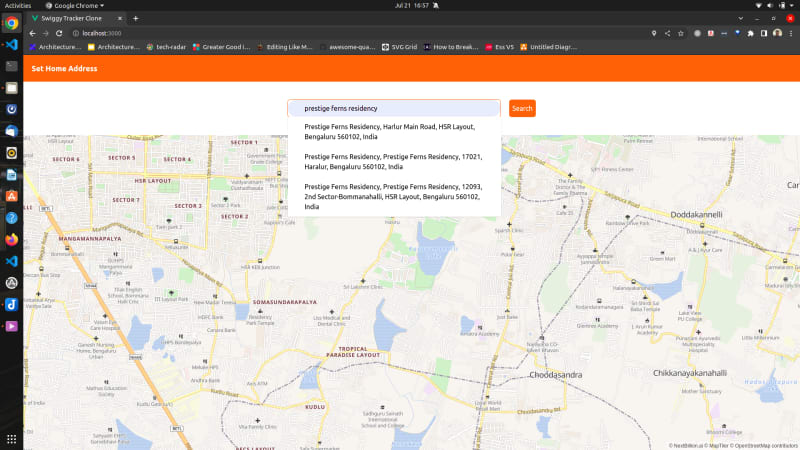Show all applications grid
800x450 pixels.
11,439
